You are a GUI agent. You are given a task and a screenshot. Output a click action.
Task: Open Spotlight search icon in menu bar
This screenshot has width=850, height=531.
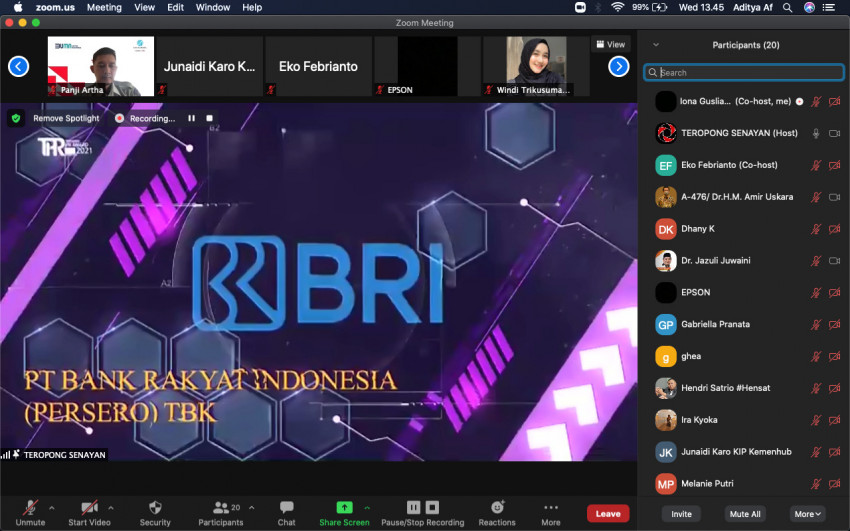[788, 8]
